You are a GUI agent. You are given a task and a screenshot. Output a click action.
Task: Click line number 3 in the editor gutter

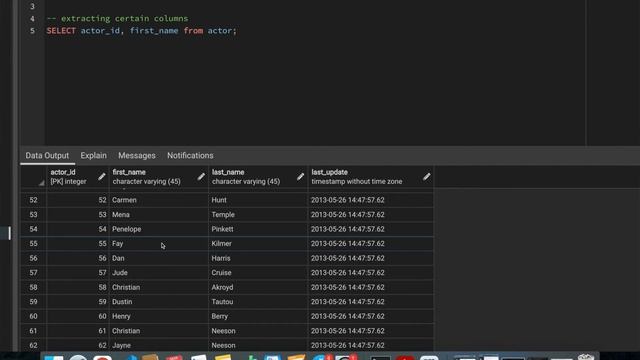[x=32, y=7]
